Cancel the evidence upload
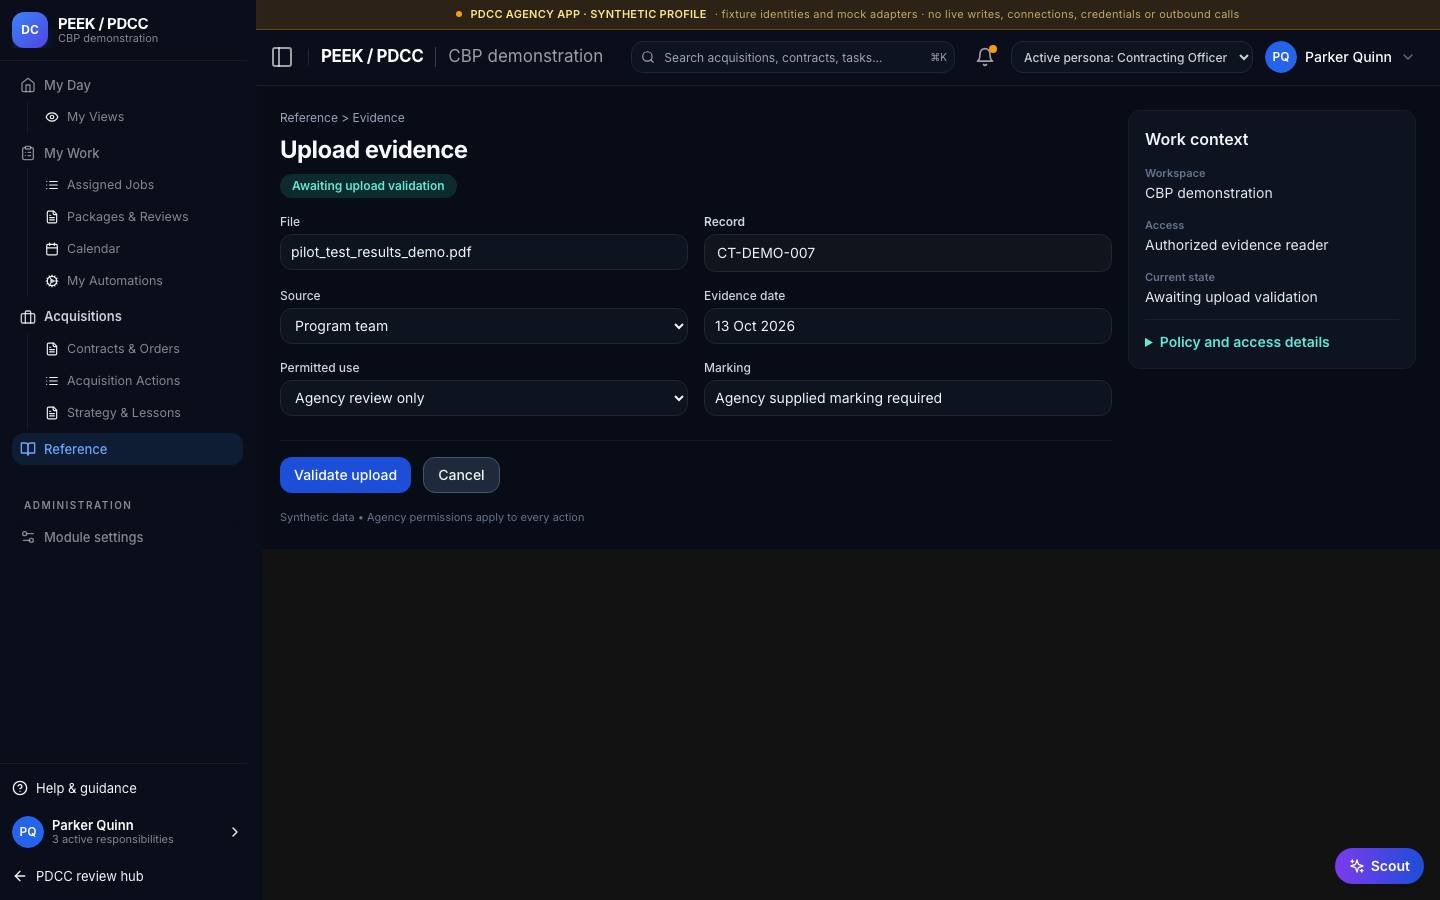Screen dimensions: 1440x900 click(x=461, y=475)
